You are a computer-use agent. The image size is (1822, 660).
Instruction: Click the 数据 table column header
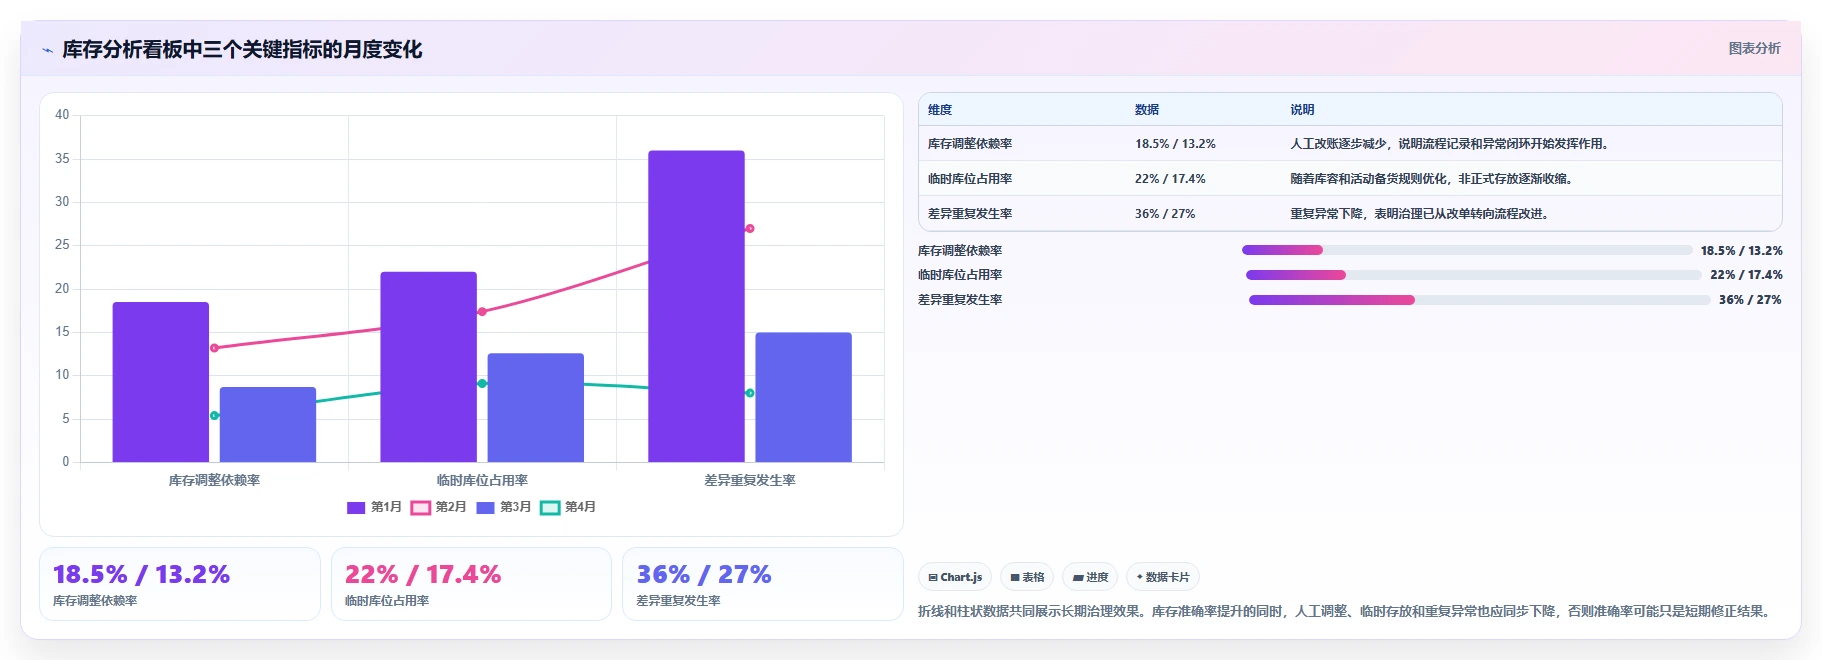1147,110
